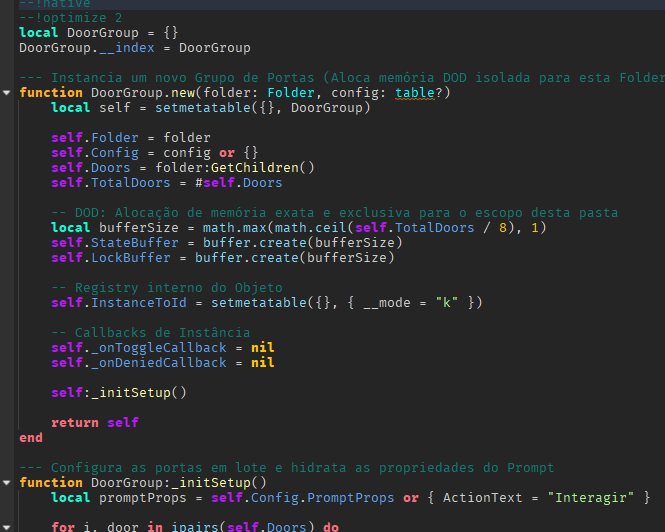
Task: Click 'self:_initSetup()' call line
Action: tap(119, 393)
